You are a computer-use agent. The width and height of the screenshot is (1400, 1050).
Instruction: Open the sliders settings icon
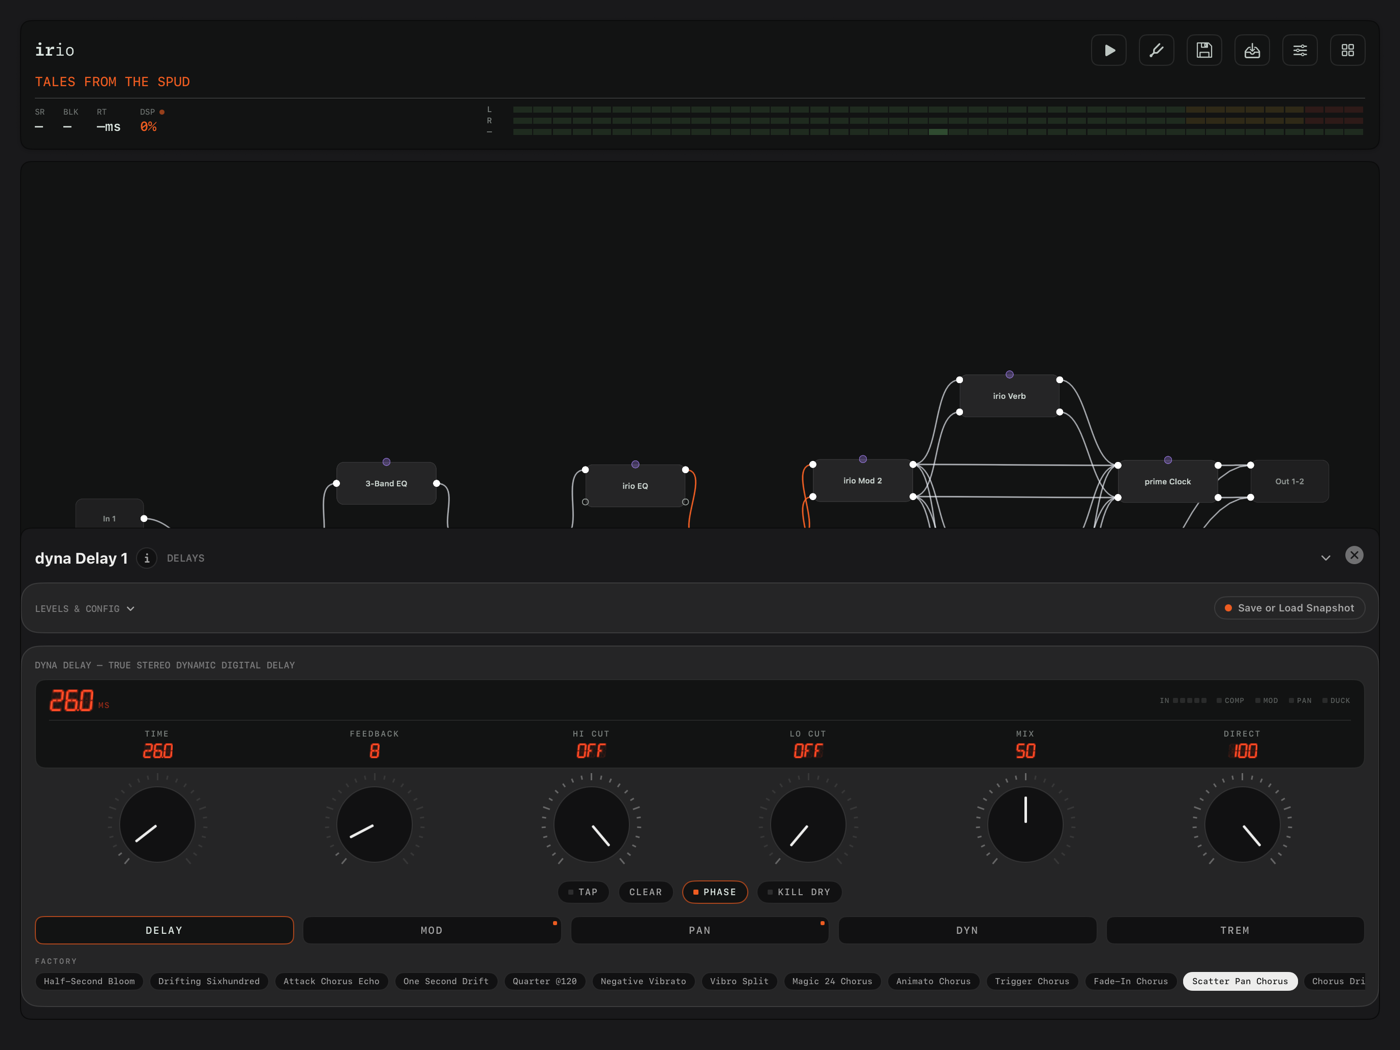[x=1300, y=50]
